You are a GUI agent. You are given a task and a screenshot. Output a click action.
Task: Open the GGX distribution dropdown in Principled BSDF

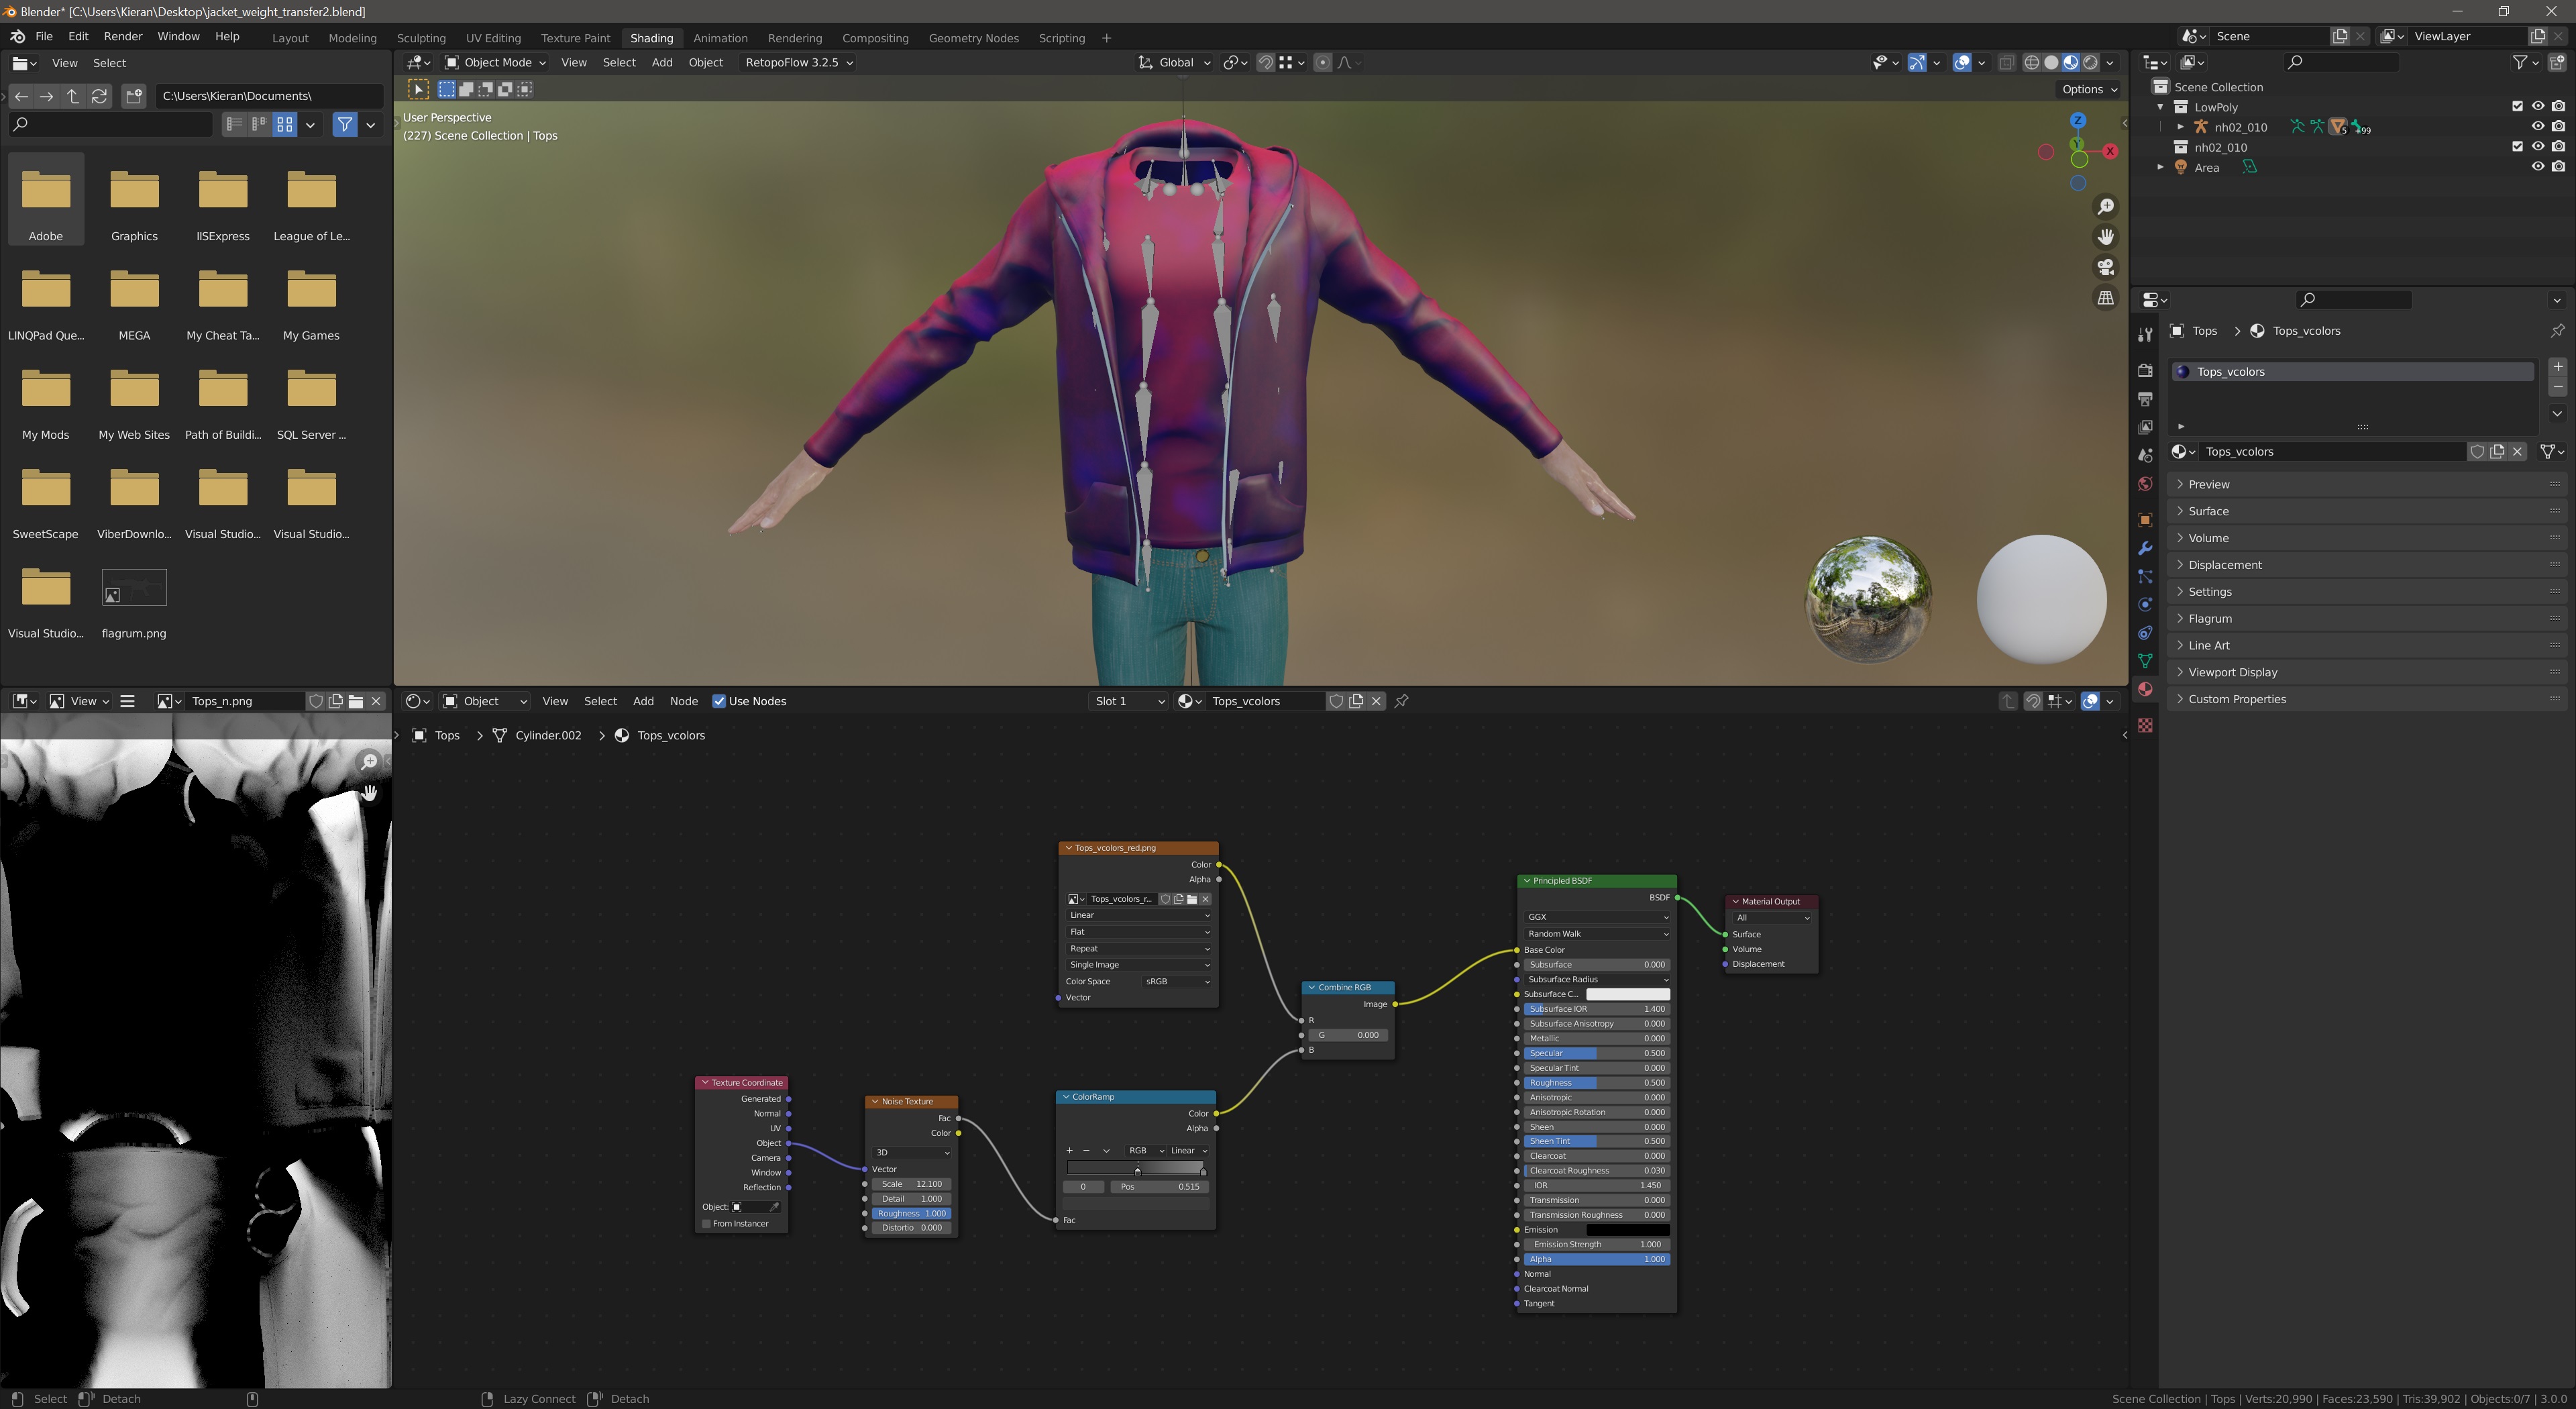1597,917
